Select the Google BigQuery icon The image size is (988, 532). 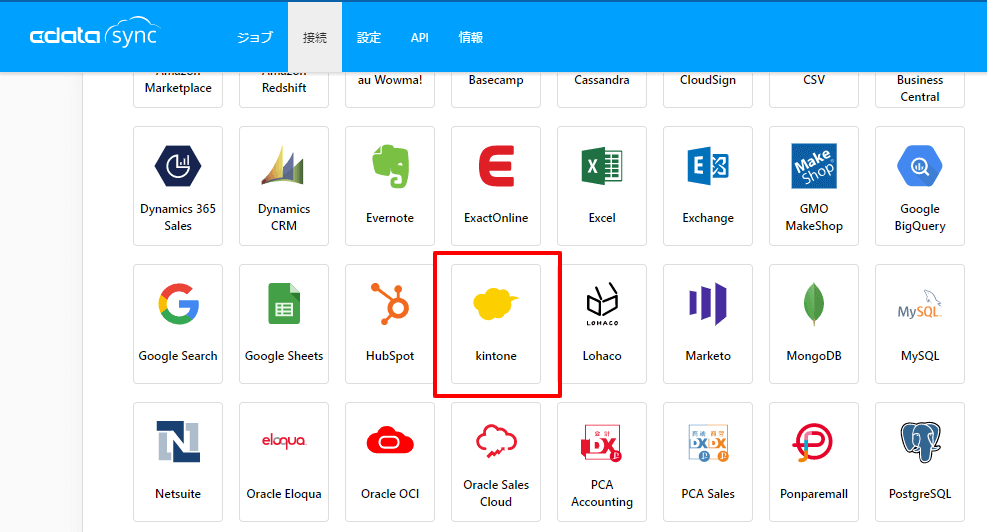click(x=919, y=166)
